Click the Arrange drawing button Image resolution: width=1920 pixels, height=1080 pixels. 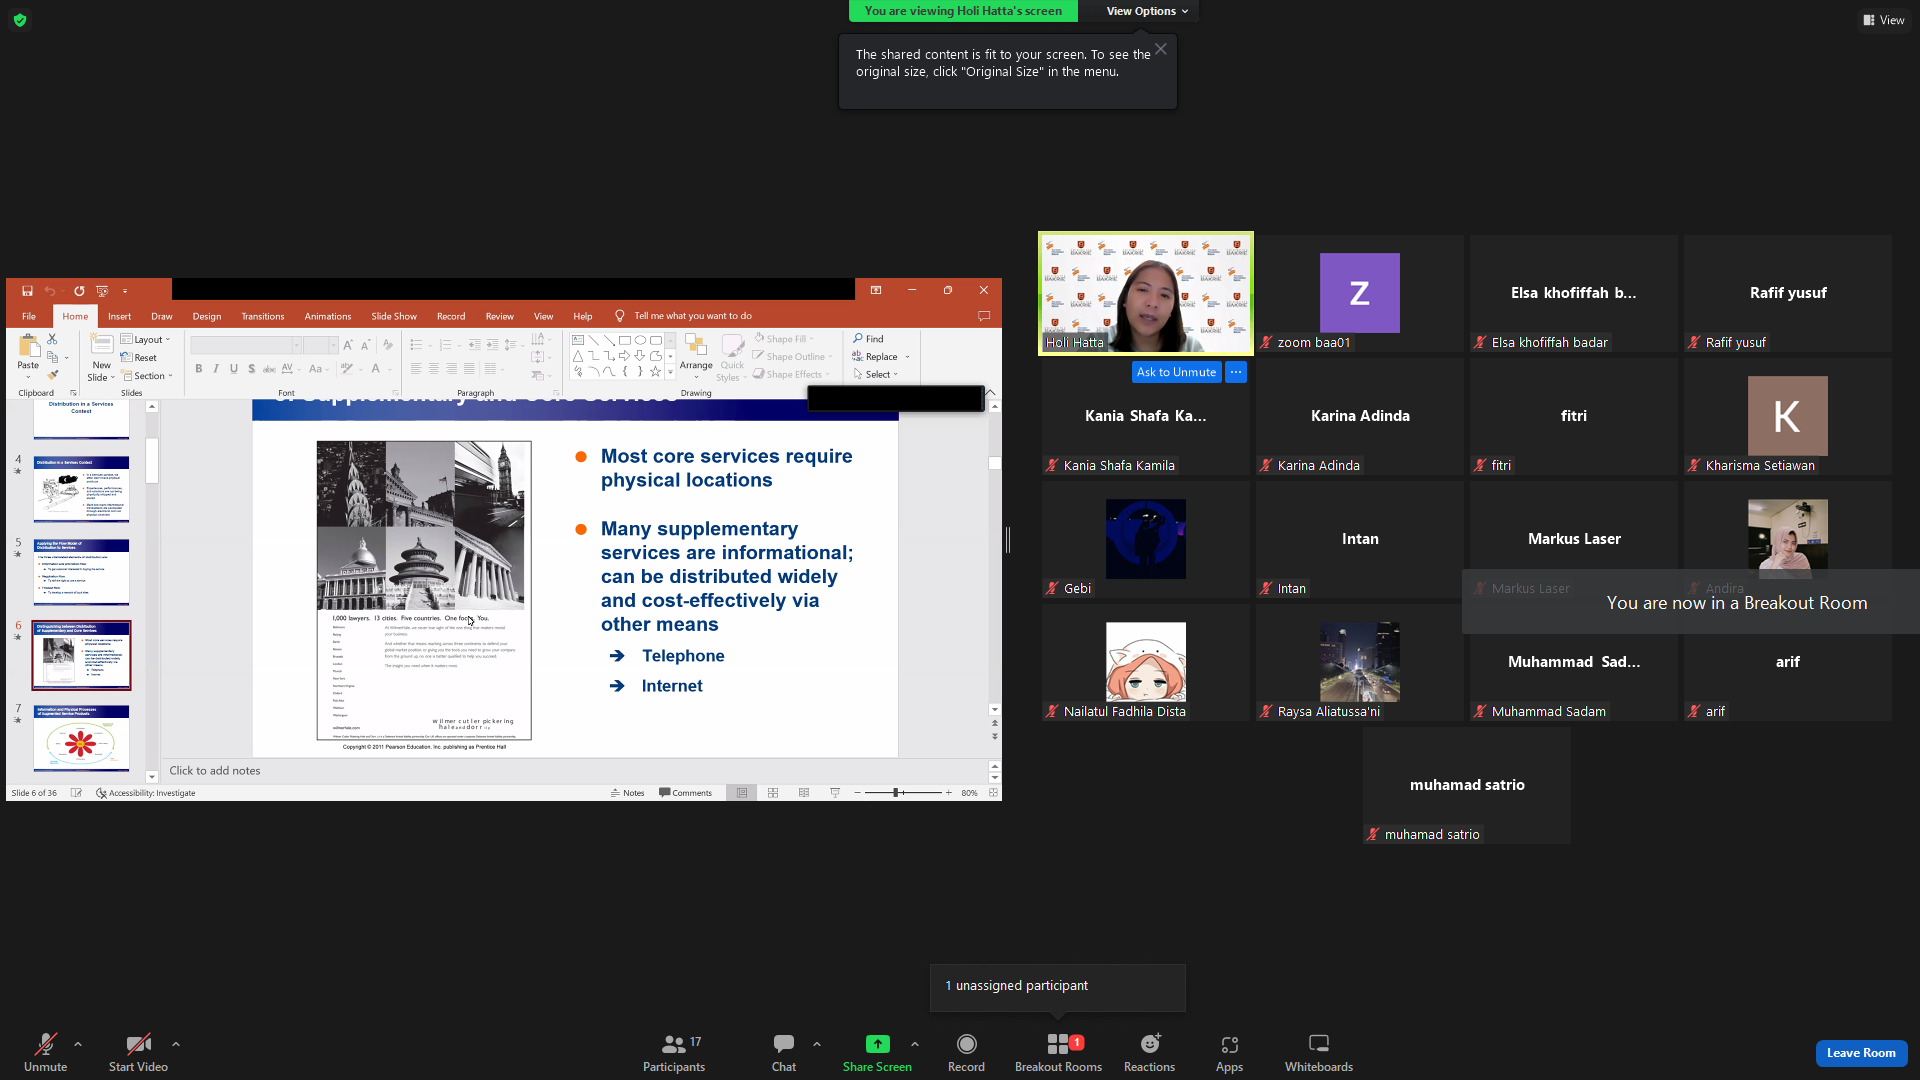[696, 355]
